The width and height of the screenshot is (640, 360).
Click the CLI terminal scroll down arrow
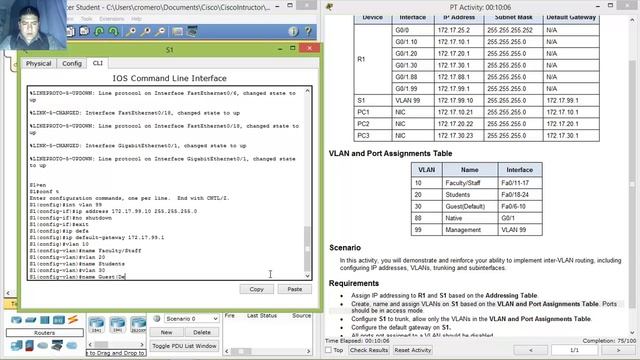(307, 276)
